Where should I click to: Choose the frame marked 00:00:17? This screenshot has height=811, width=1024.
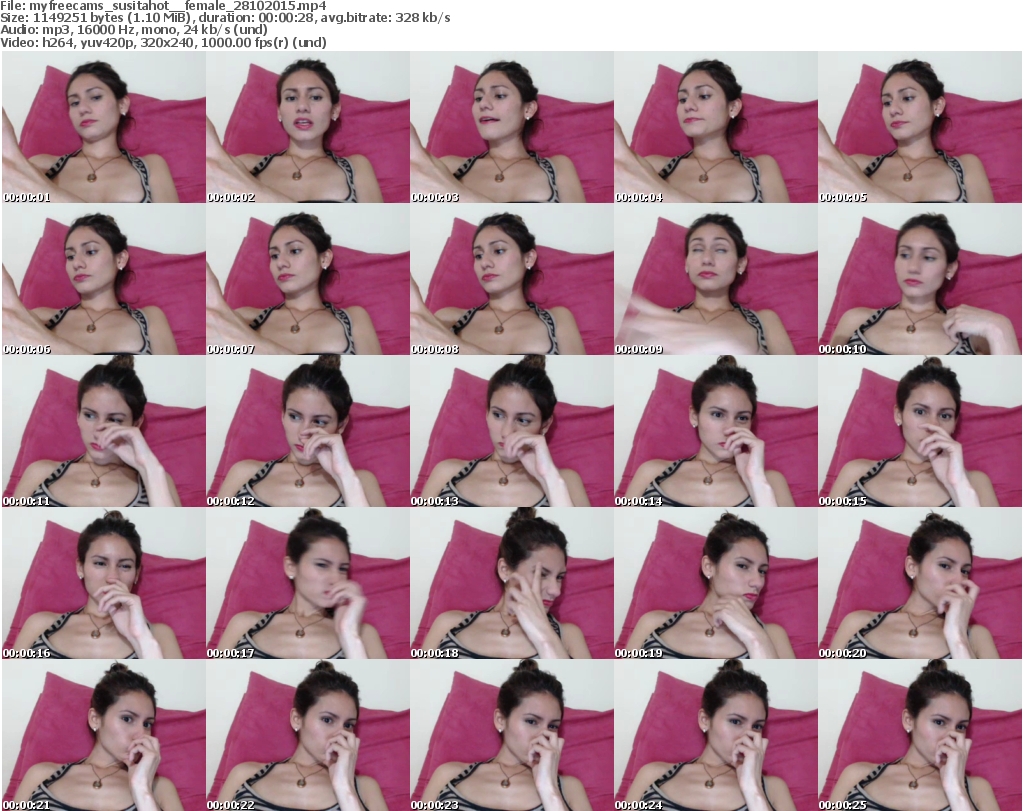coord(308,583)
